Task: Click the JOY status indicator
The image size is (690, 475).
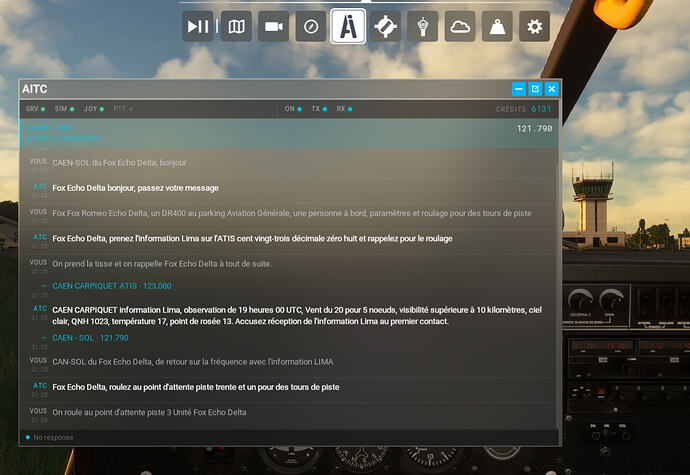Action: [94, 109]
